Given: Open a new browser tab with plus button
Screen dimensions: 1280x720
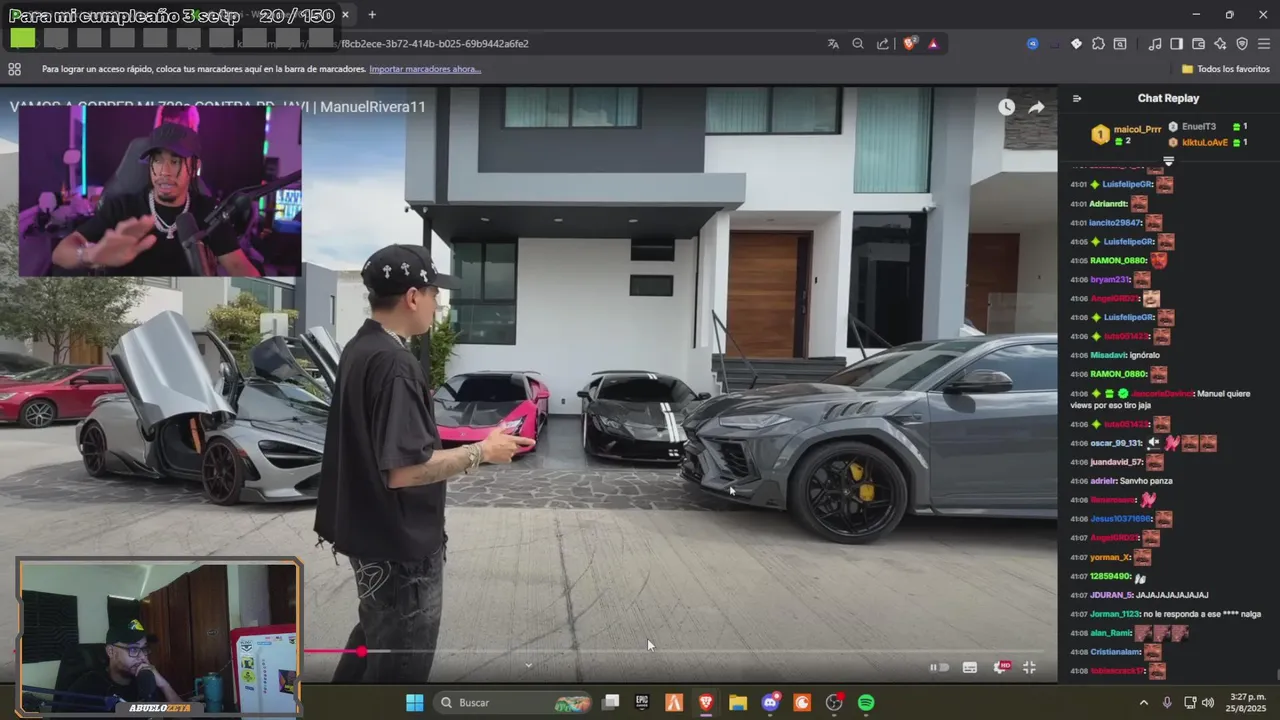Looking at the screenshot, I should pos(372,15).
